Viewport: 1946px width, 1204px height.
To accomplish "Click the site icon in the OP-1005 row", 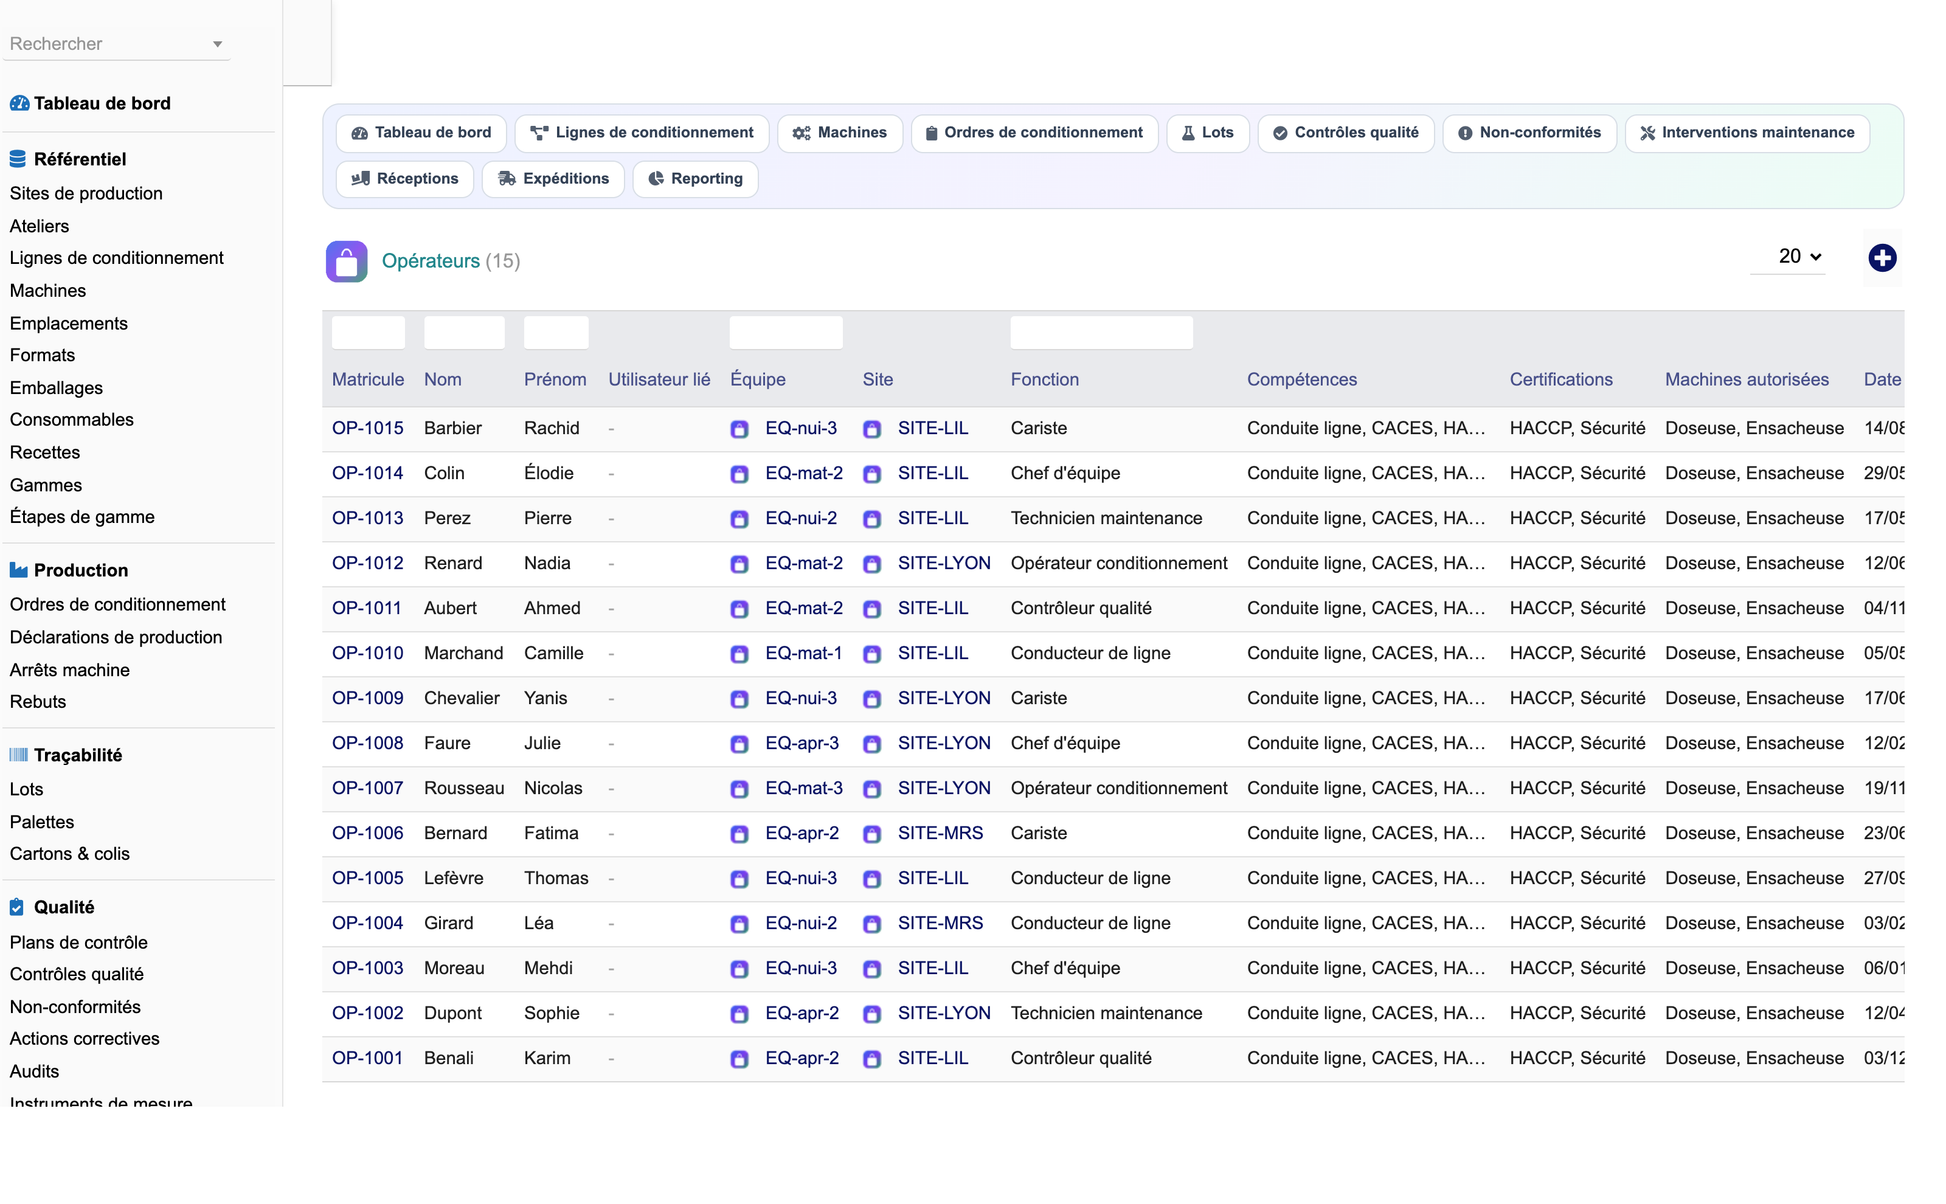I will 872,879.
